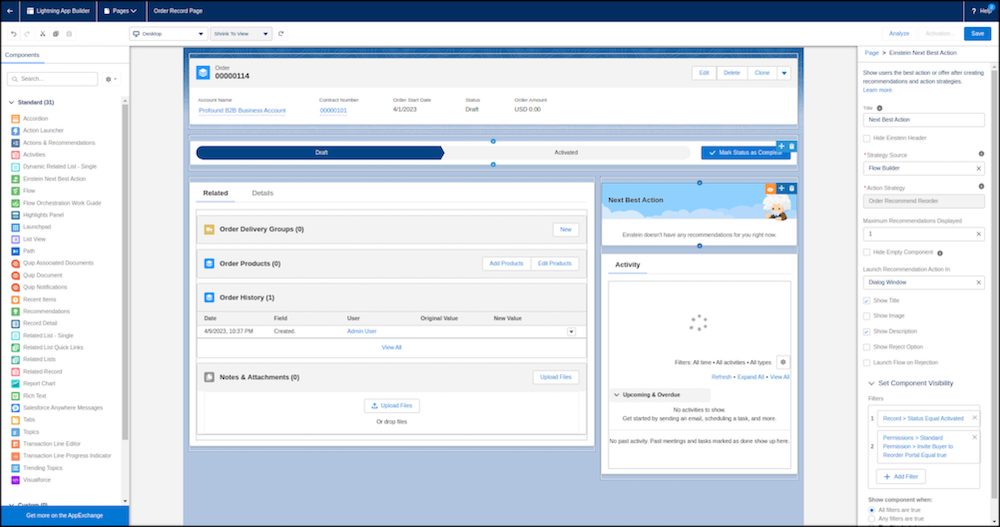The width and height of the screenshot is (1000, 527).
Task: Select the Path component
Action: click(29, 251)
